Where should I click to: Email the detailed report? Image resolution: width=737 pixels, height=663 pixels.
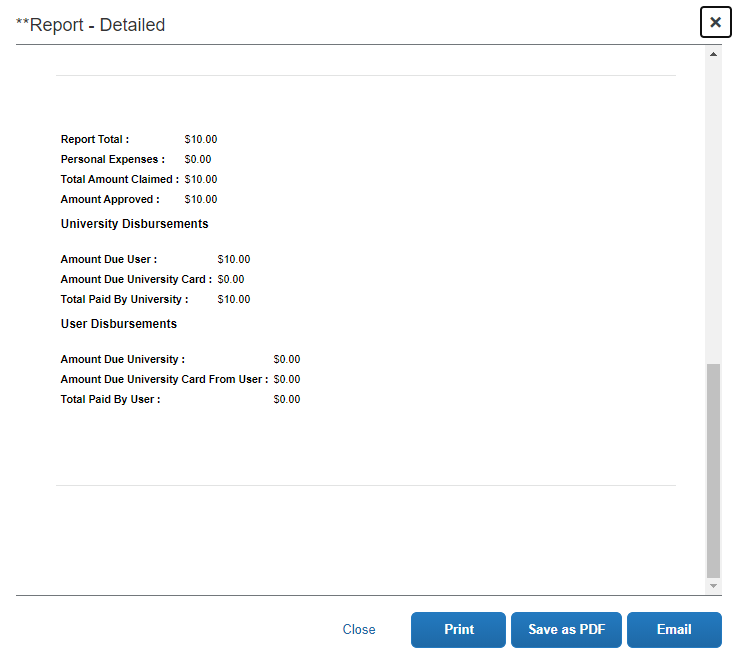tap(674, 630)
